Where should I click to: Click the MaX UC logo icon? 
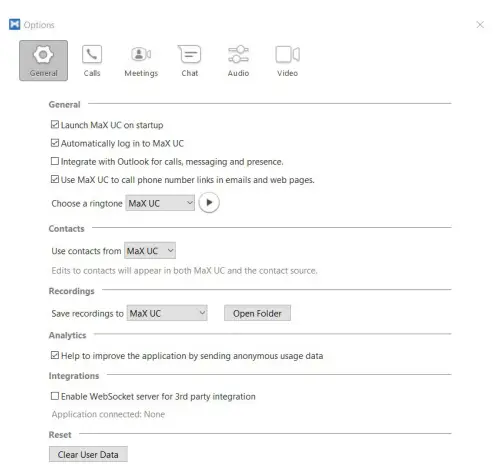tap(14, 24)
